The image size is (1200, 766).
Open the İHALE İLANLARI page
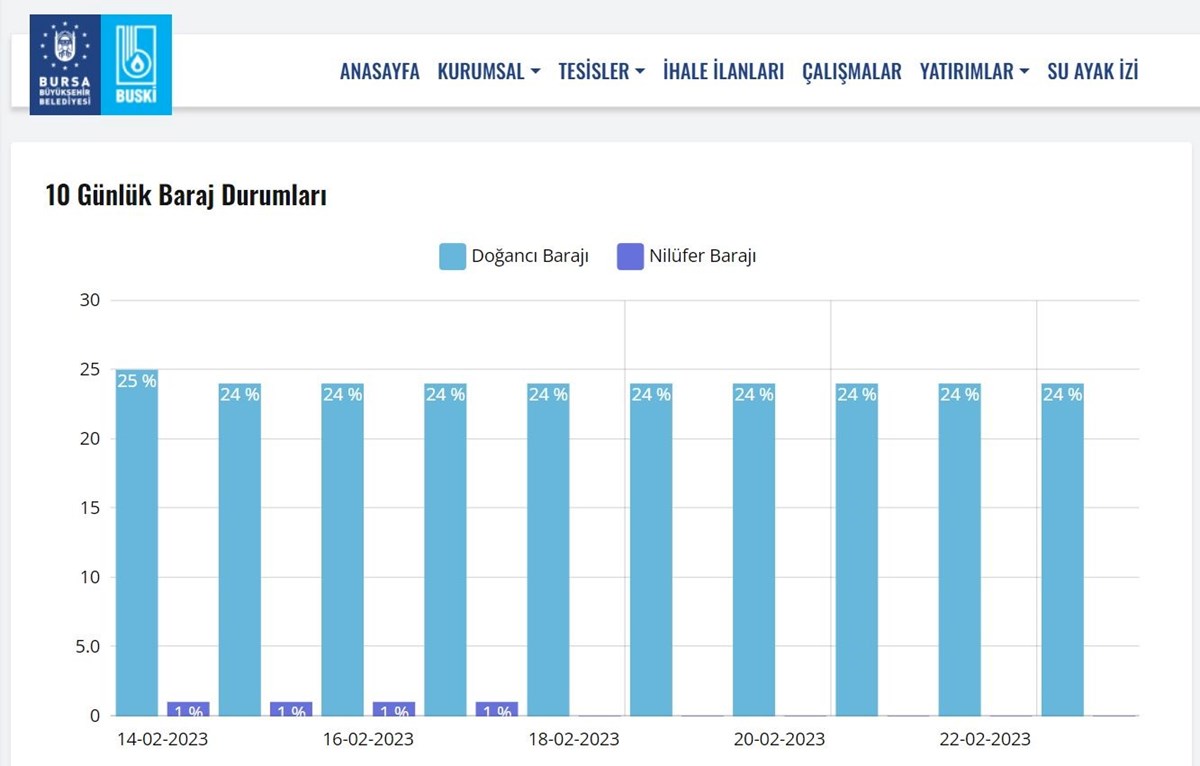(x=723, y=71)
